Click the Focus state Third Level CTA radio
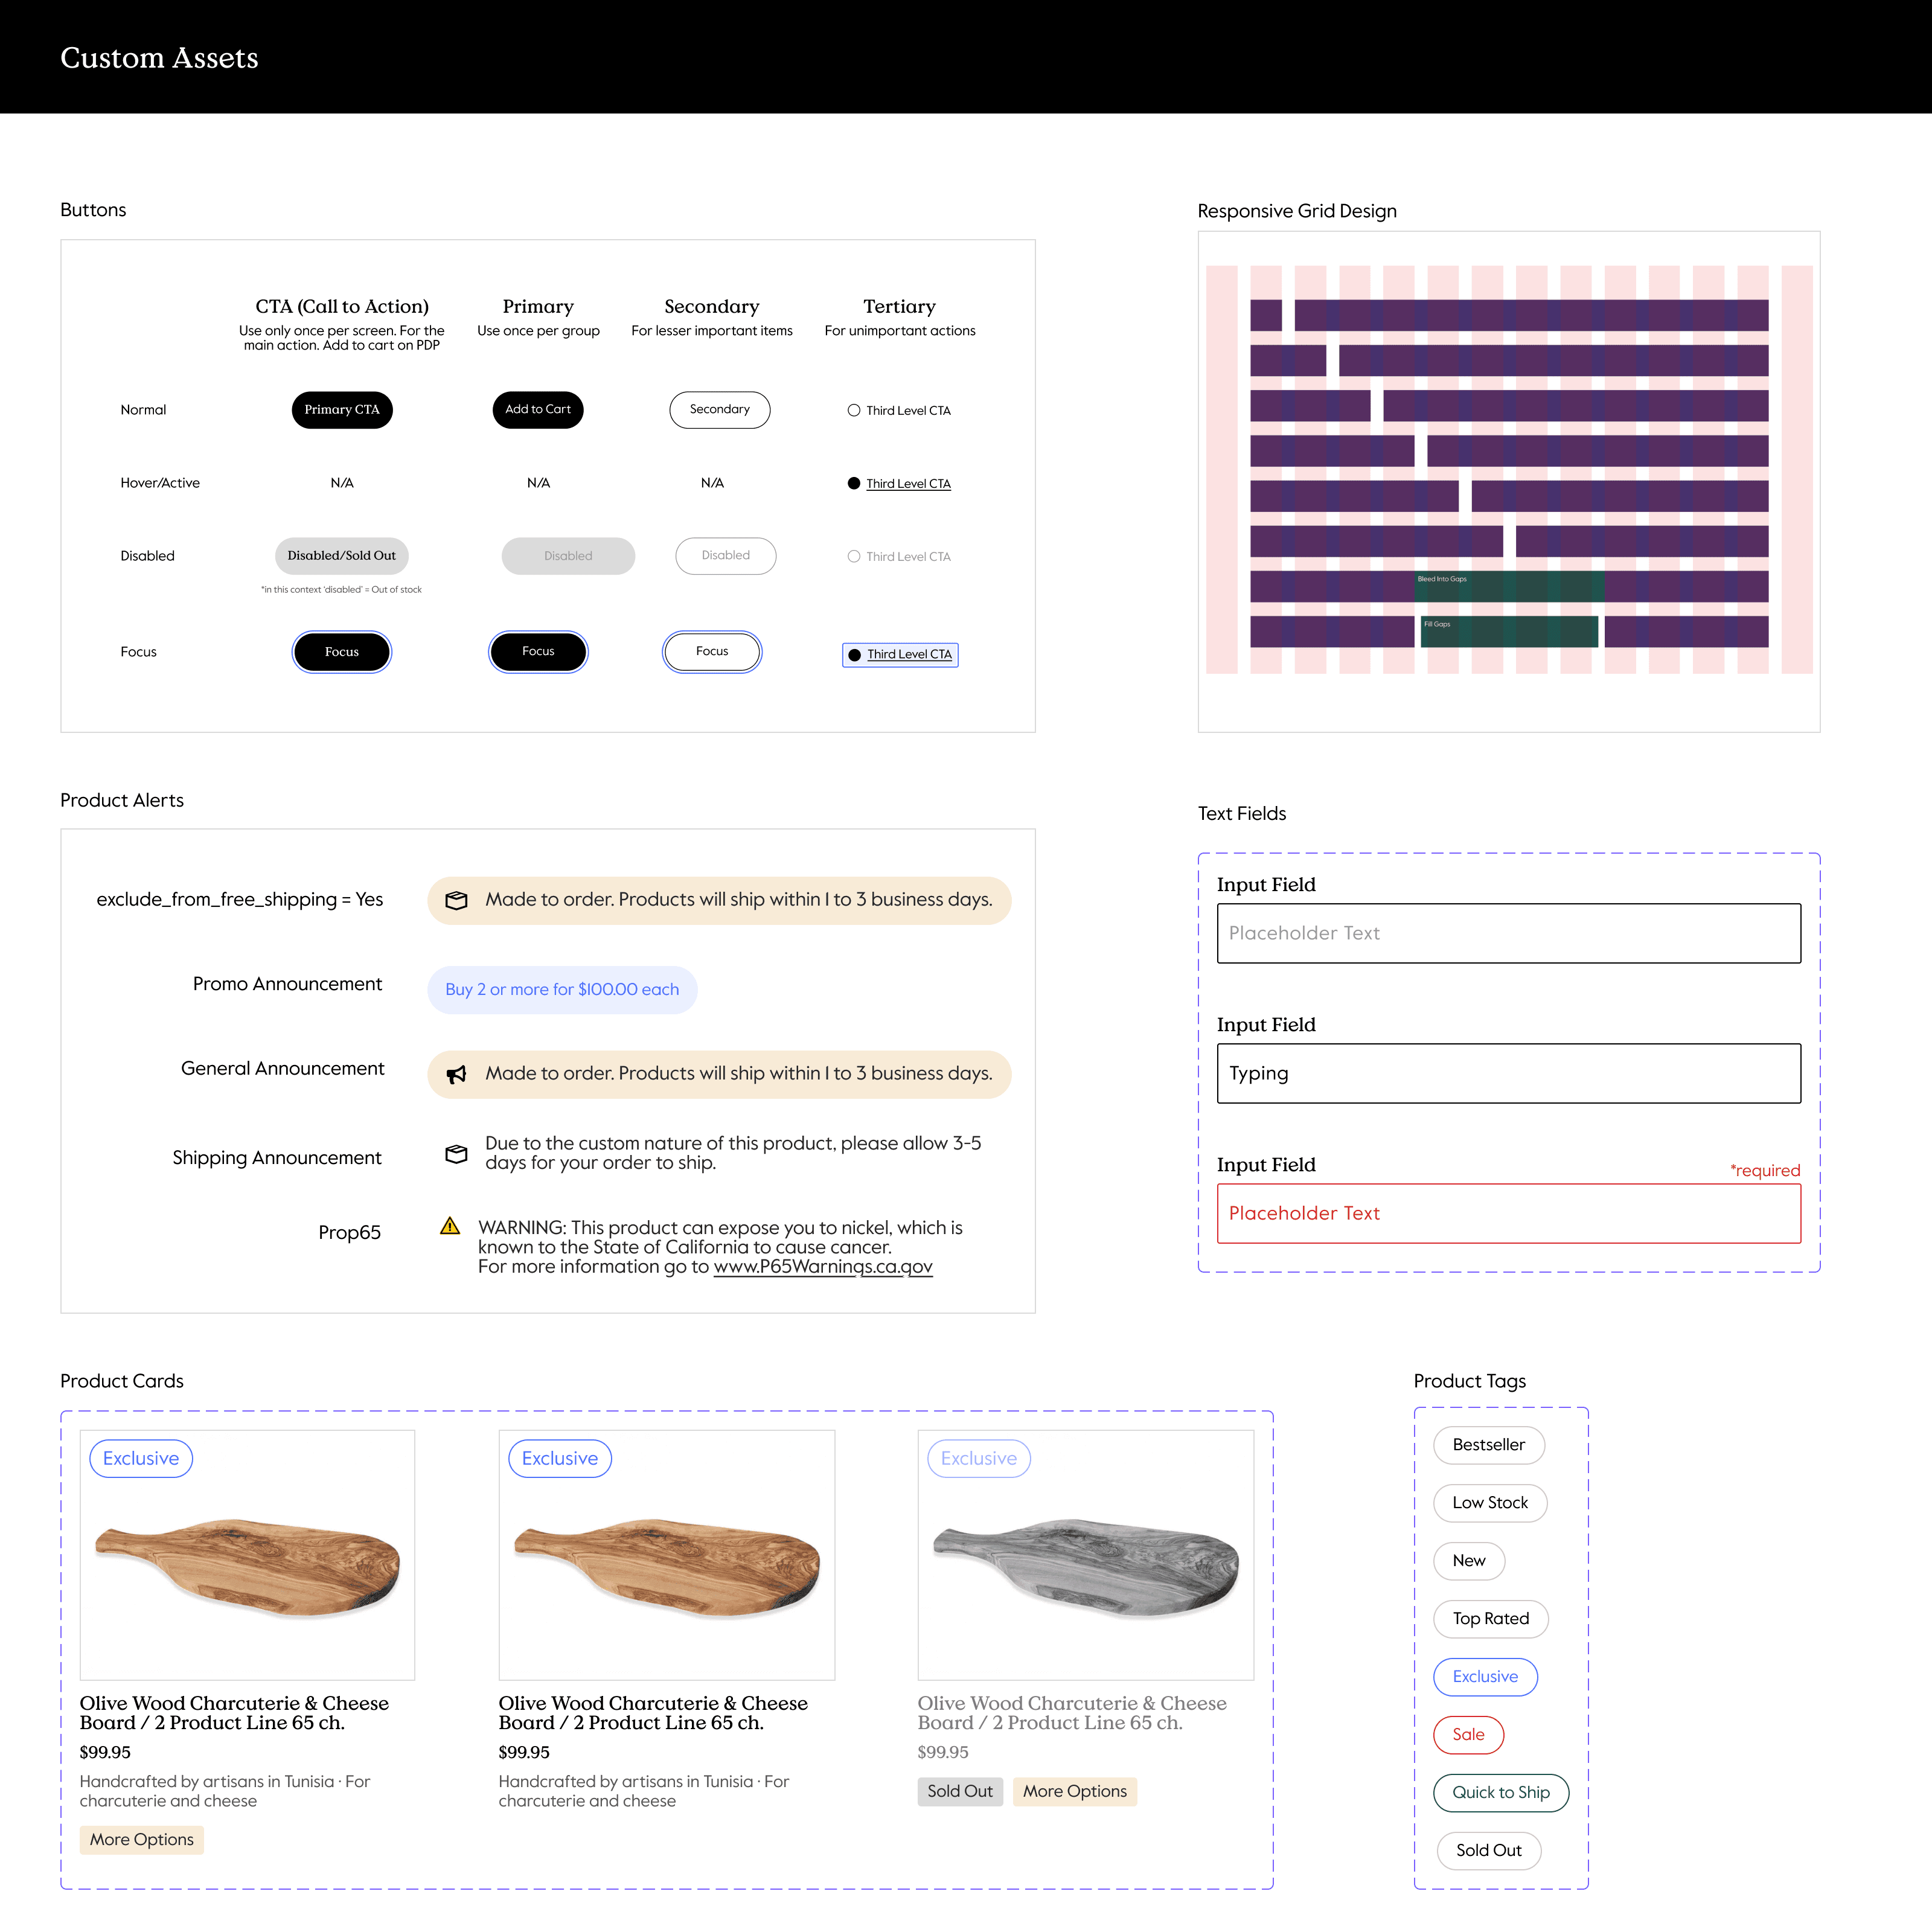1932x1932 pixels. (x=855, y=654)
